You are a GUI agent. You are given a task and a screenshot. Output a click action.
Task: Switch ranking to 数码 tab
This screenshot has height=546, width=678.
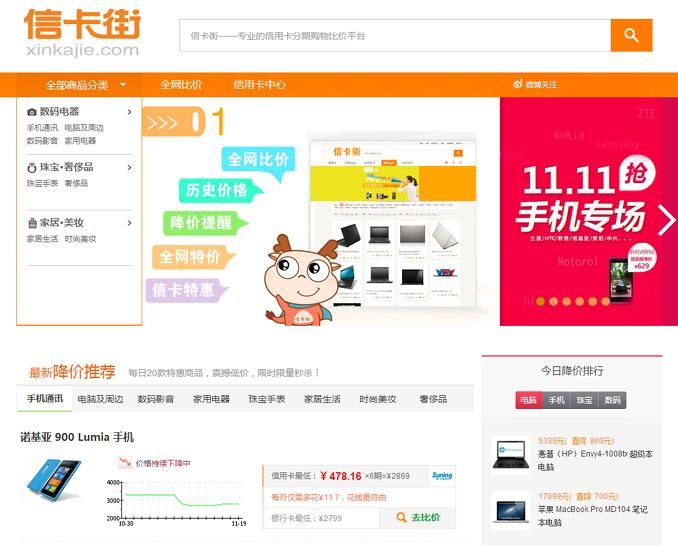pos(612,400)
